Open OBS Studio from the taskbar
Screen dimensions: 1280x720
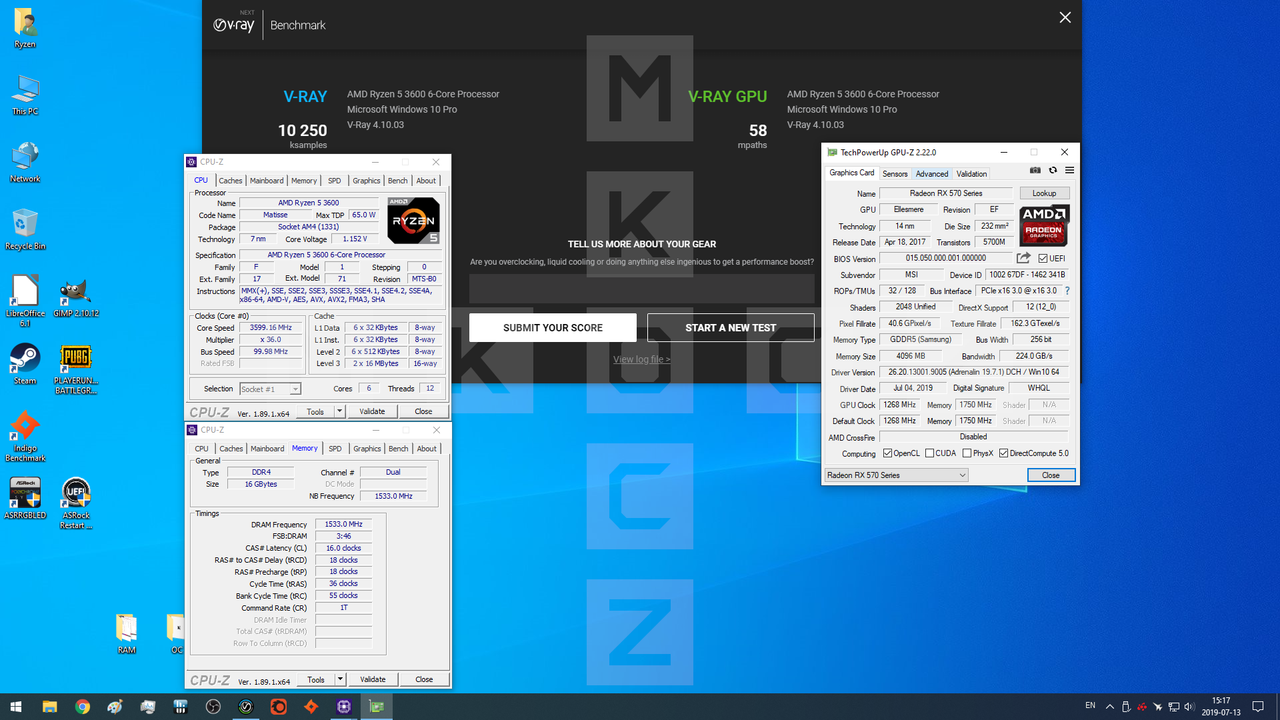click(x=213, y=706)
